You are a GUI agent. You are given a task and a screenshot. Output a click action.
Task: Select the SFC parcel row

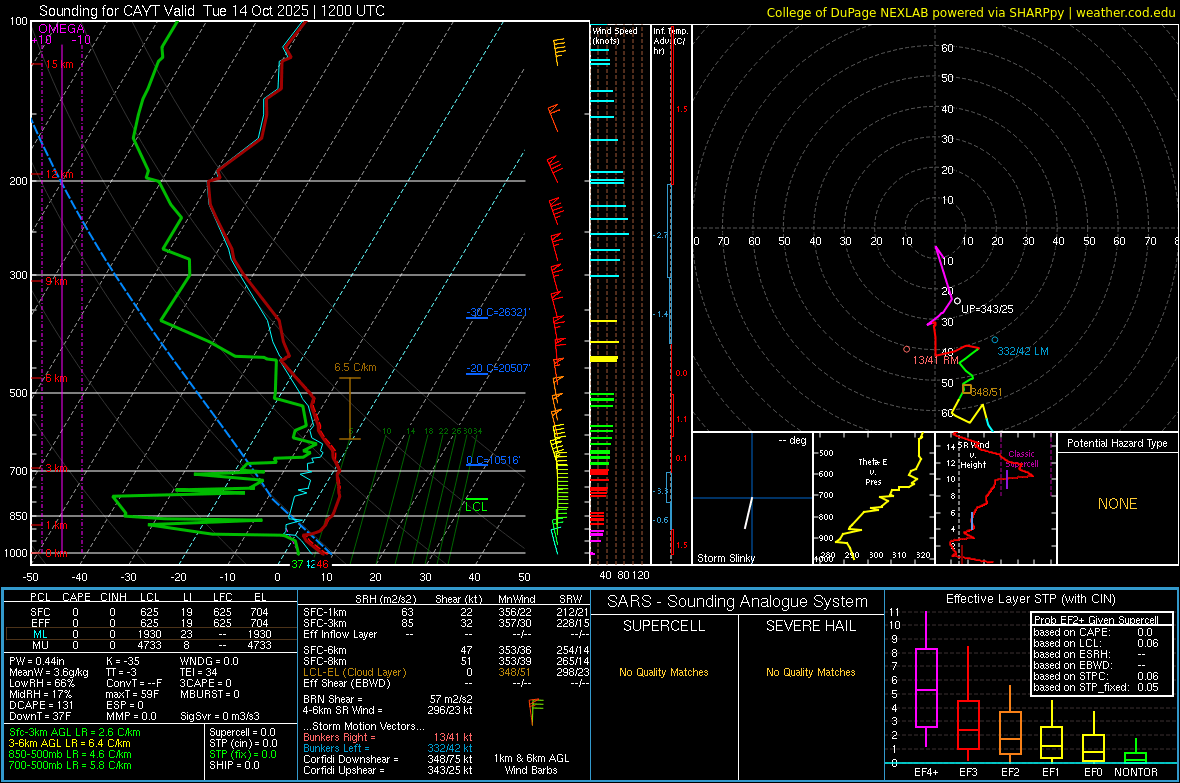[151, 612]
